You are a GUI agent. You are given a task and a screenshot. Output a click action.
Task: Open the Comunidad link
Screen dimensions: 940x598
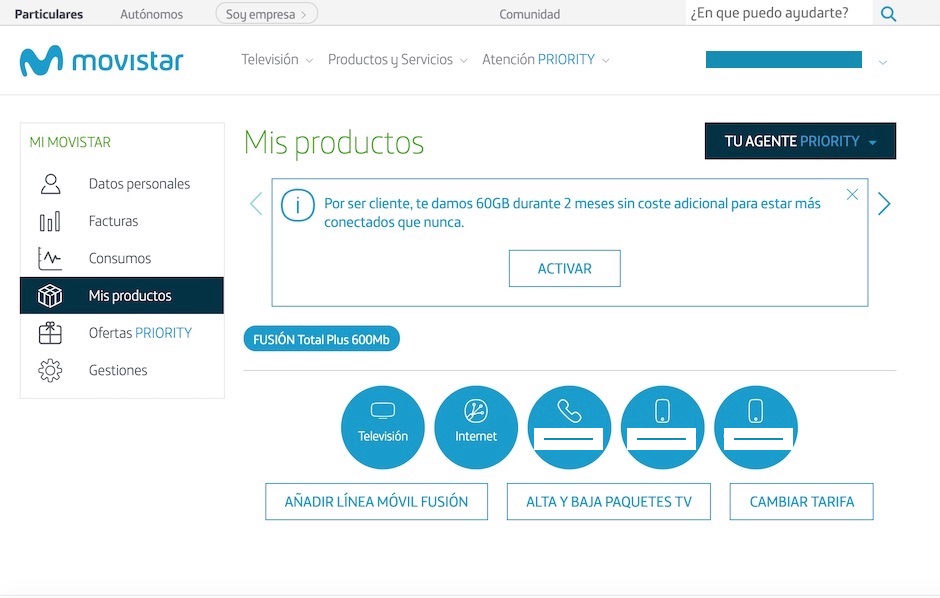point(529,14)
